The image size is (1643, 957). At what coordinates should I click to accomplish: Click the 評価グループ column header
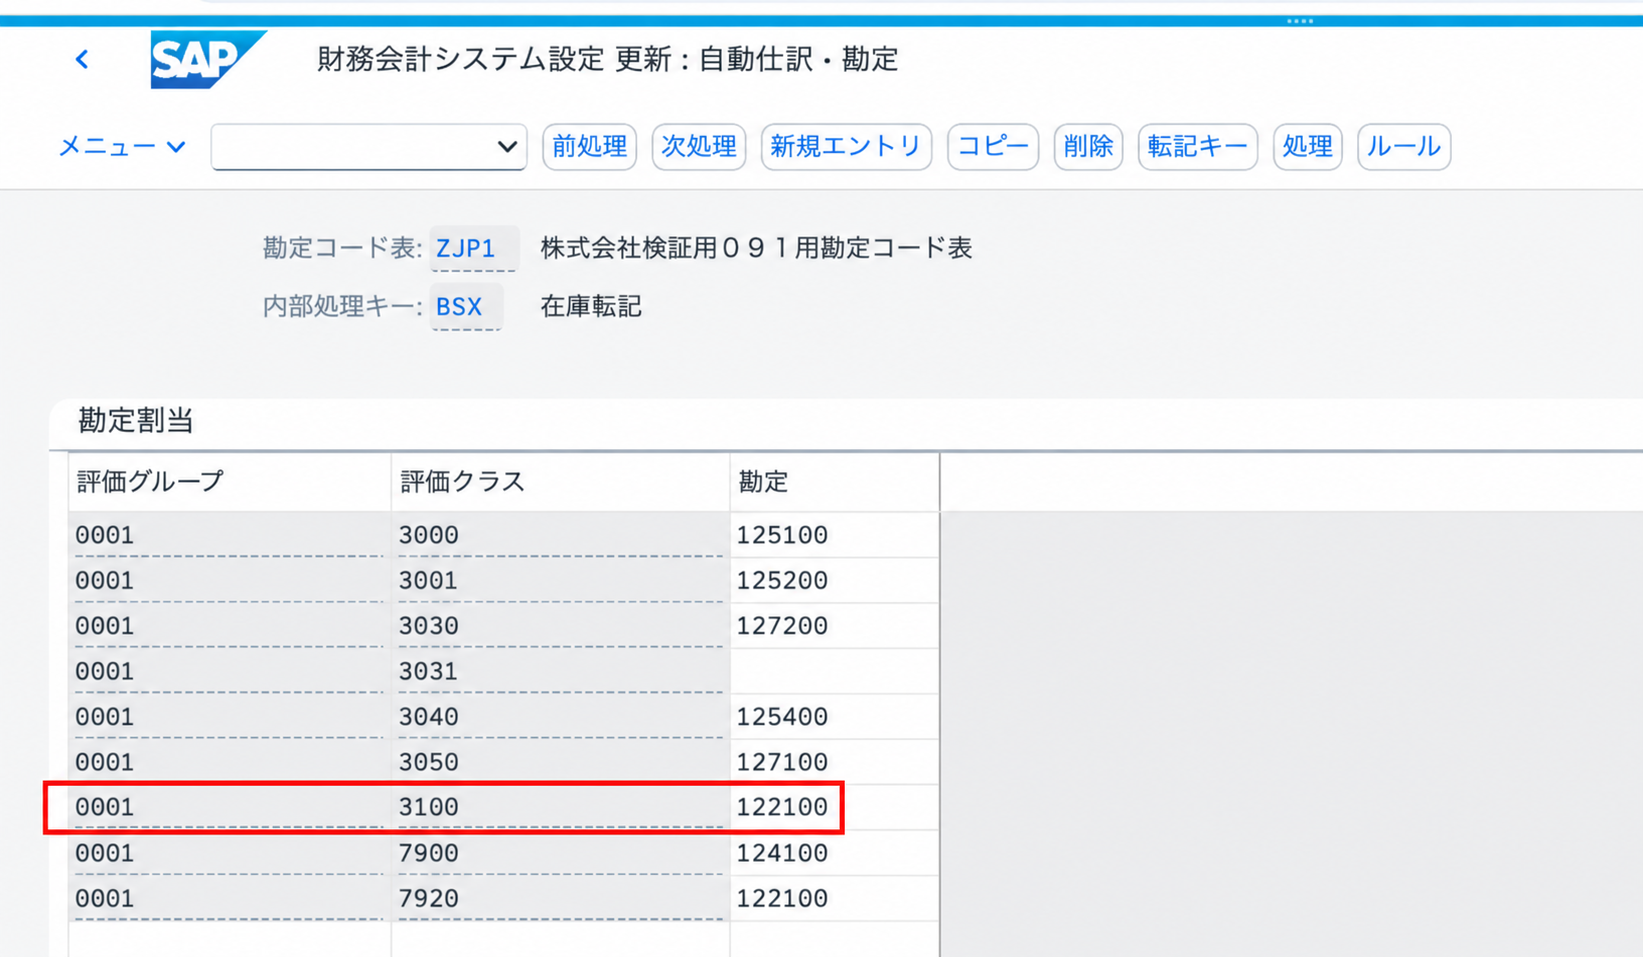pyautogui.click(x=230, y=482)
